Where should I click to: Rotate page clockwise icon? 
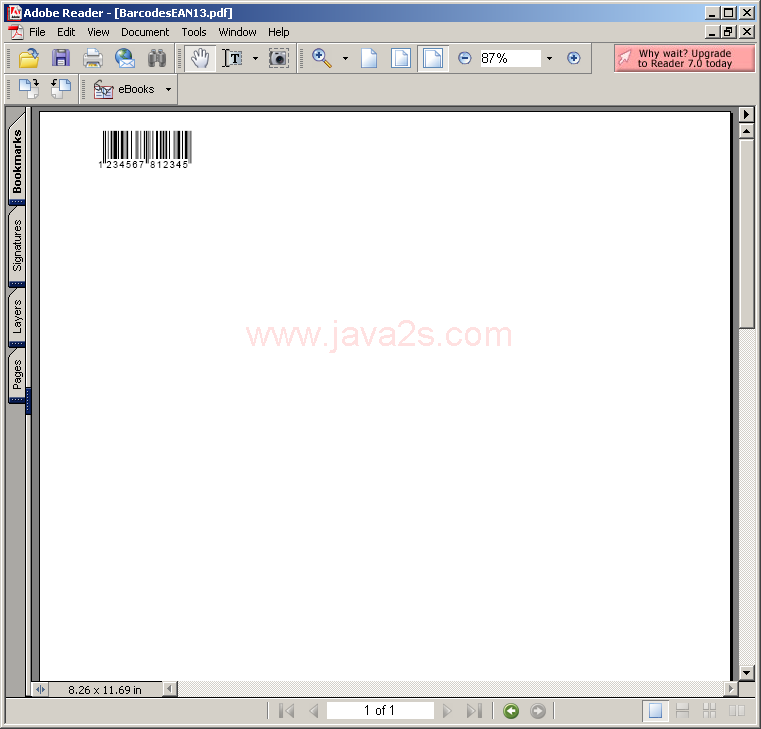coord(29,89)
